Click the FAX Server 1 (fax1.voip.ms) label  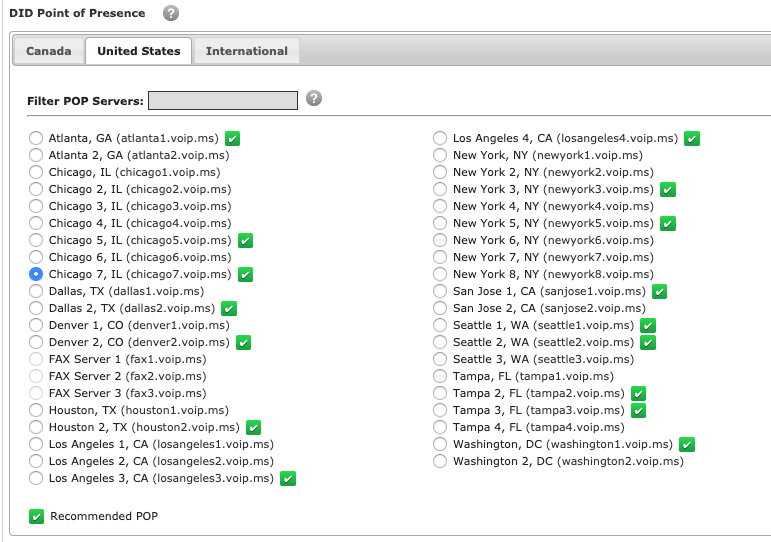point(127,359)
